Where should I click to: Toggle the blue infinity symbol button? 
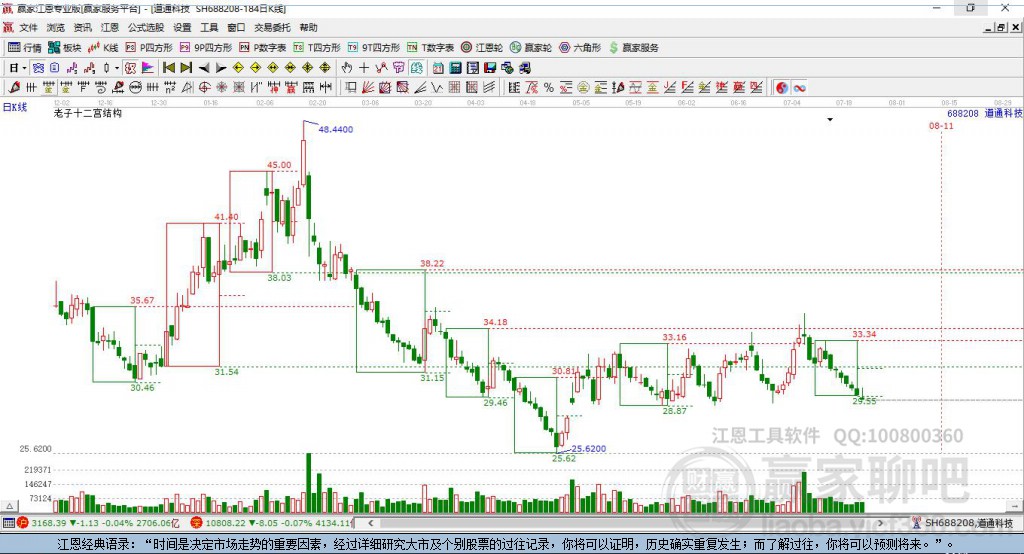click(799, 88)
